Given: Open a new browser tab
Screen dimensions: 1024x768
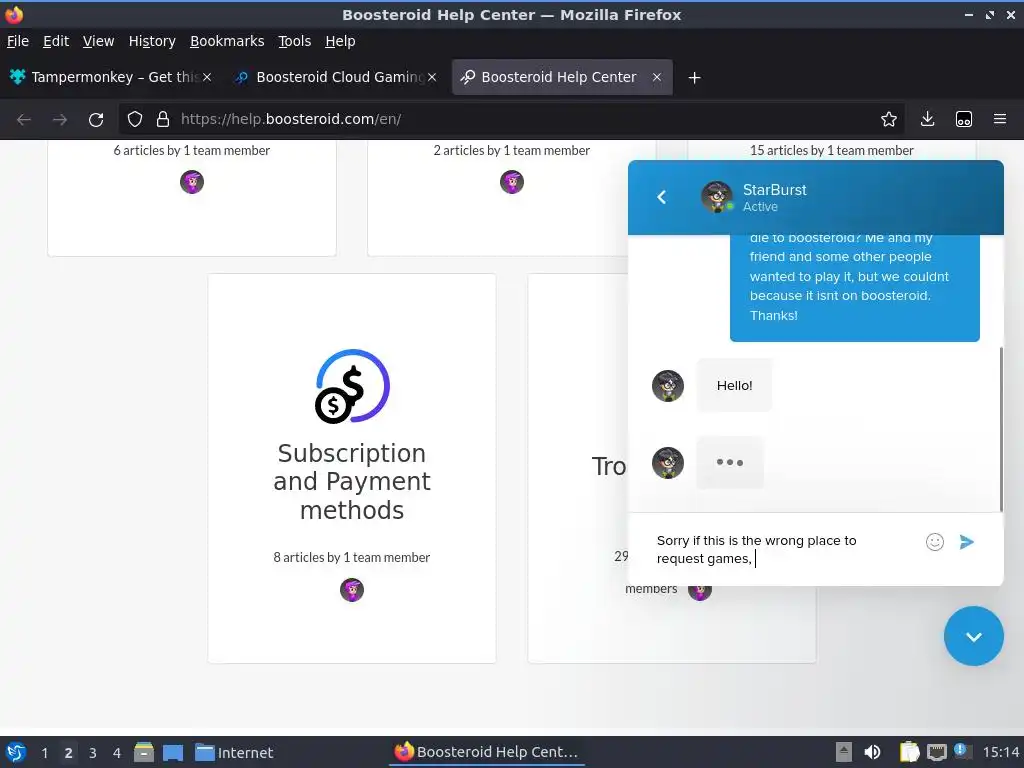Looking at the screenshot, I should pyautogui.click(x=694, y=78).
